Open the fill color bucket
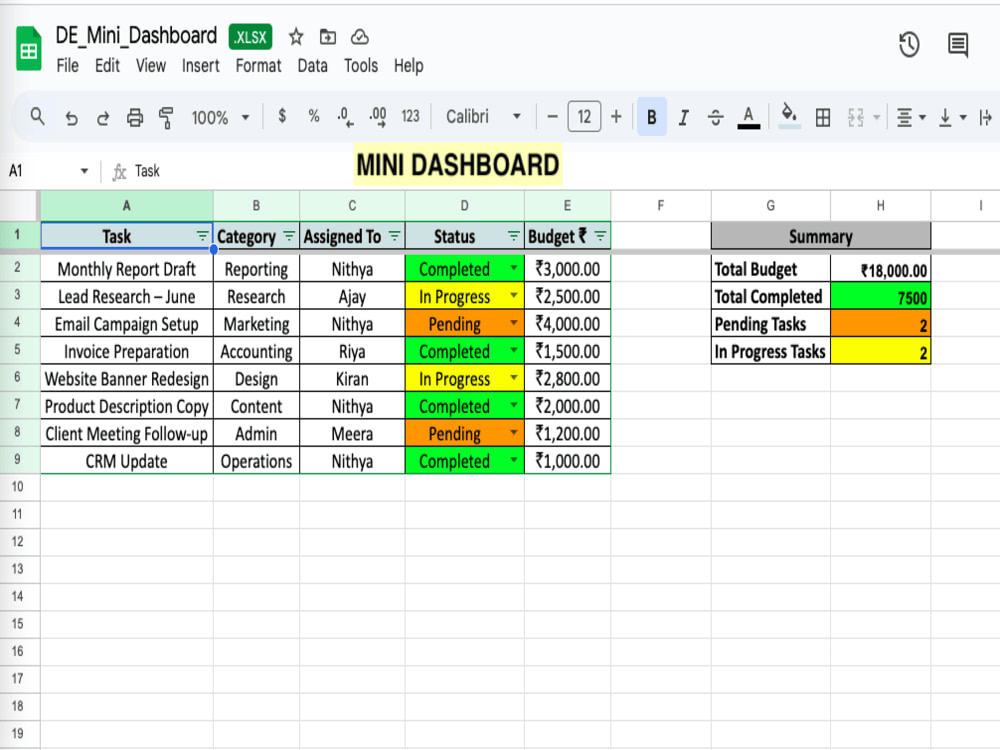The height and width of the screenshot is (750, 1000). tap(790, 116)
